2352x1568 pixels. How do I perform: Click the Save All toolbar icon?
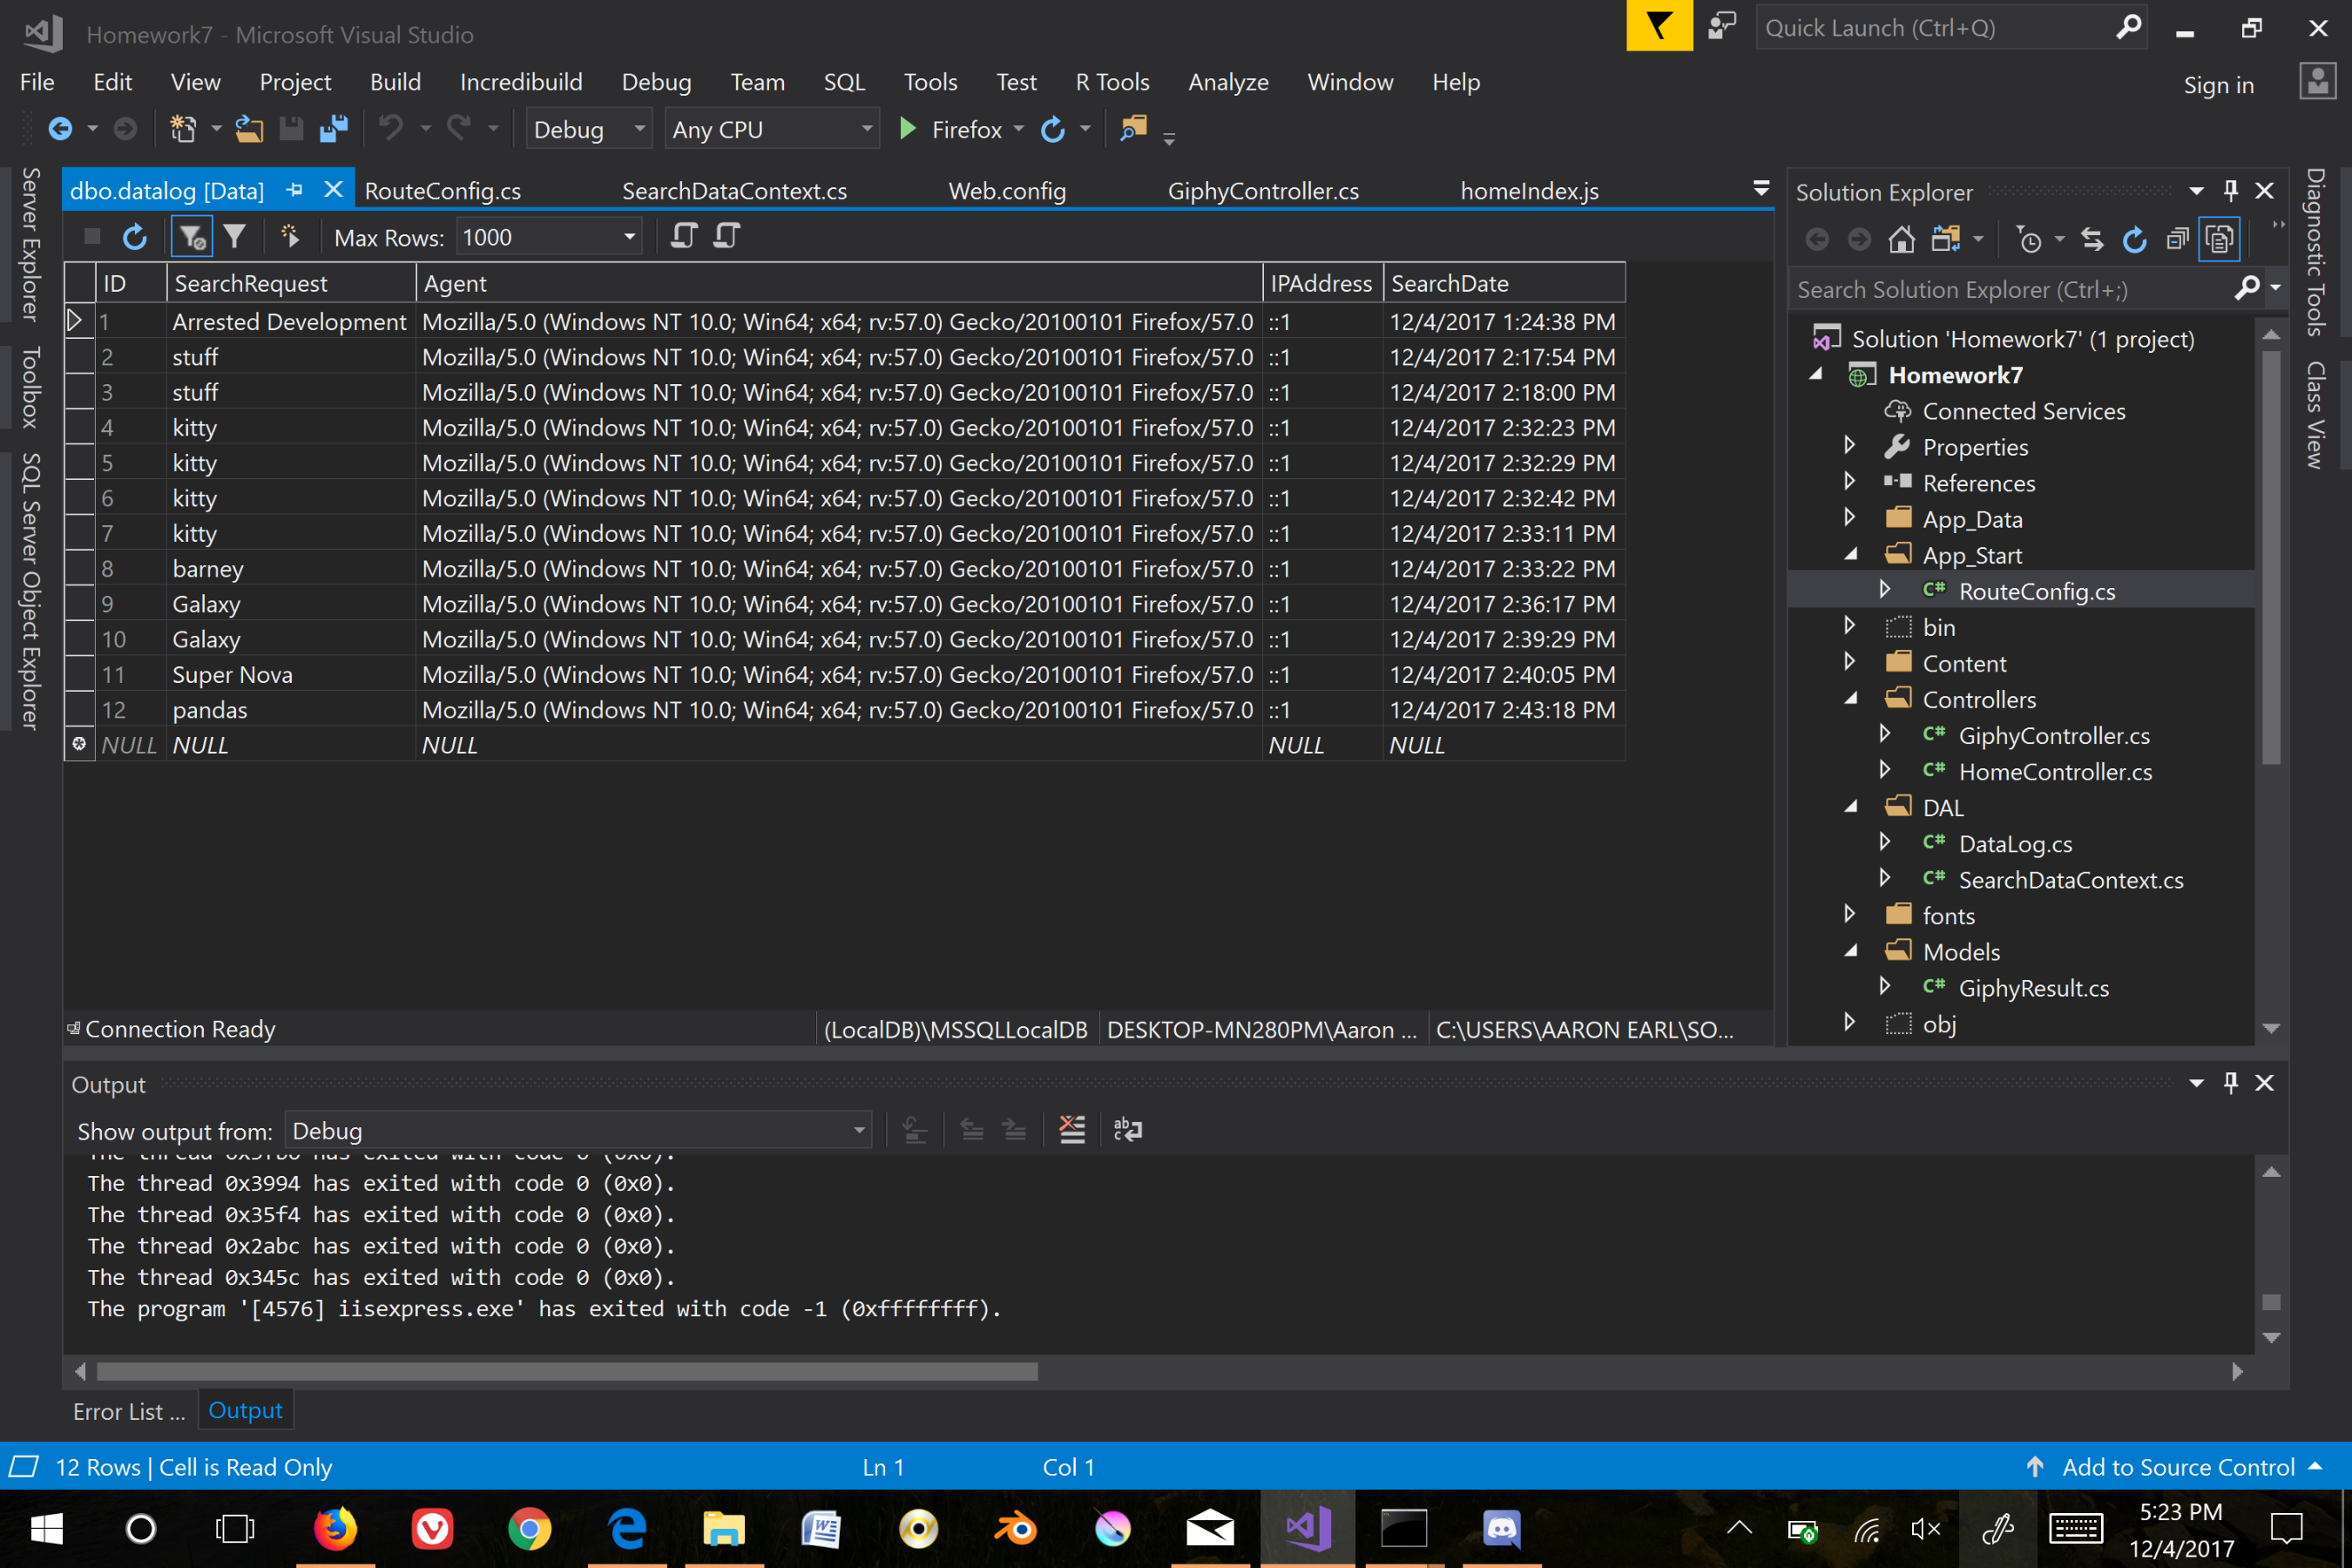coord(334,129)
